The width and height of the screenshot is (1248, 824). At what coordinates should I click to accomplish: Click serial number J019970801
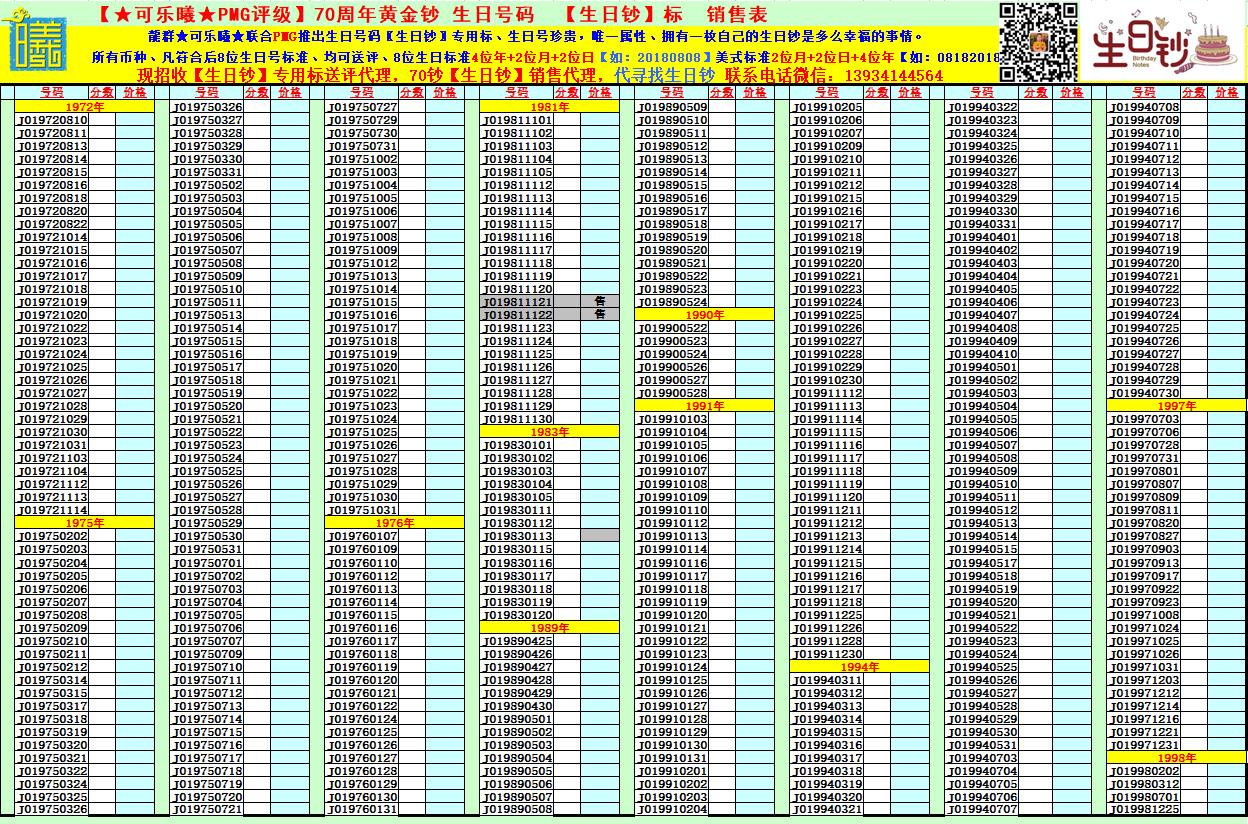pyautogui.click(x=1145, y=471)
